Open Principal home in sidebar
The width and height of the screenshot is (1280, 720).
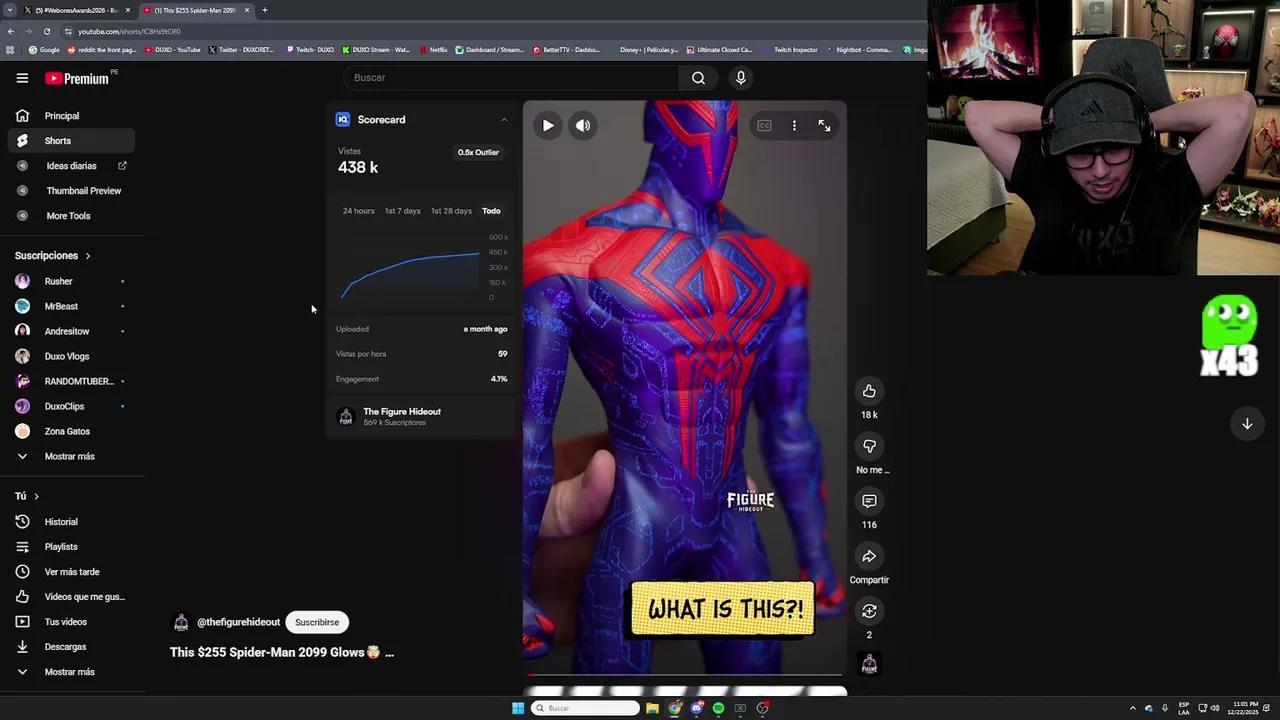(70, 116)
